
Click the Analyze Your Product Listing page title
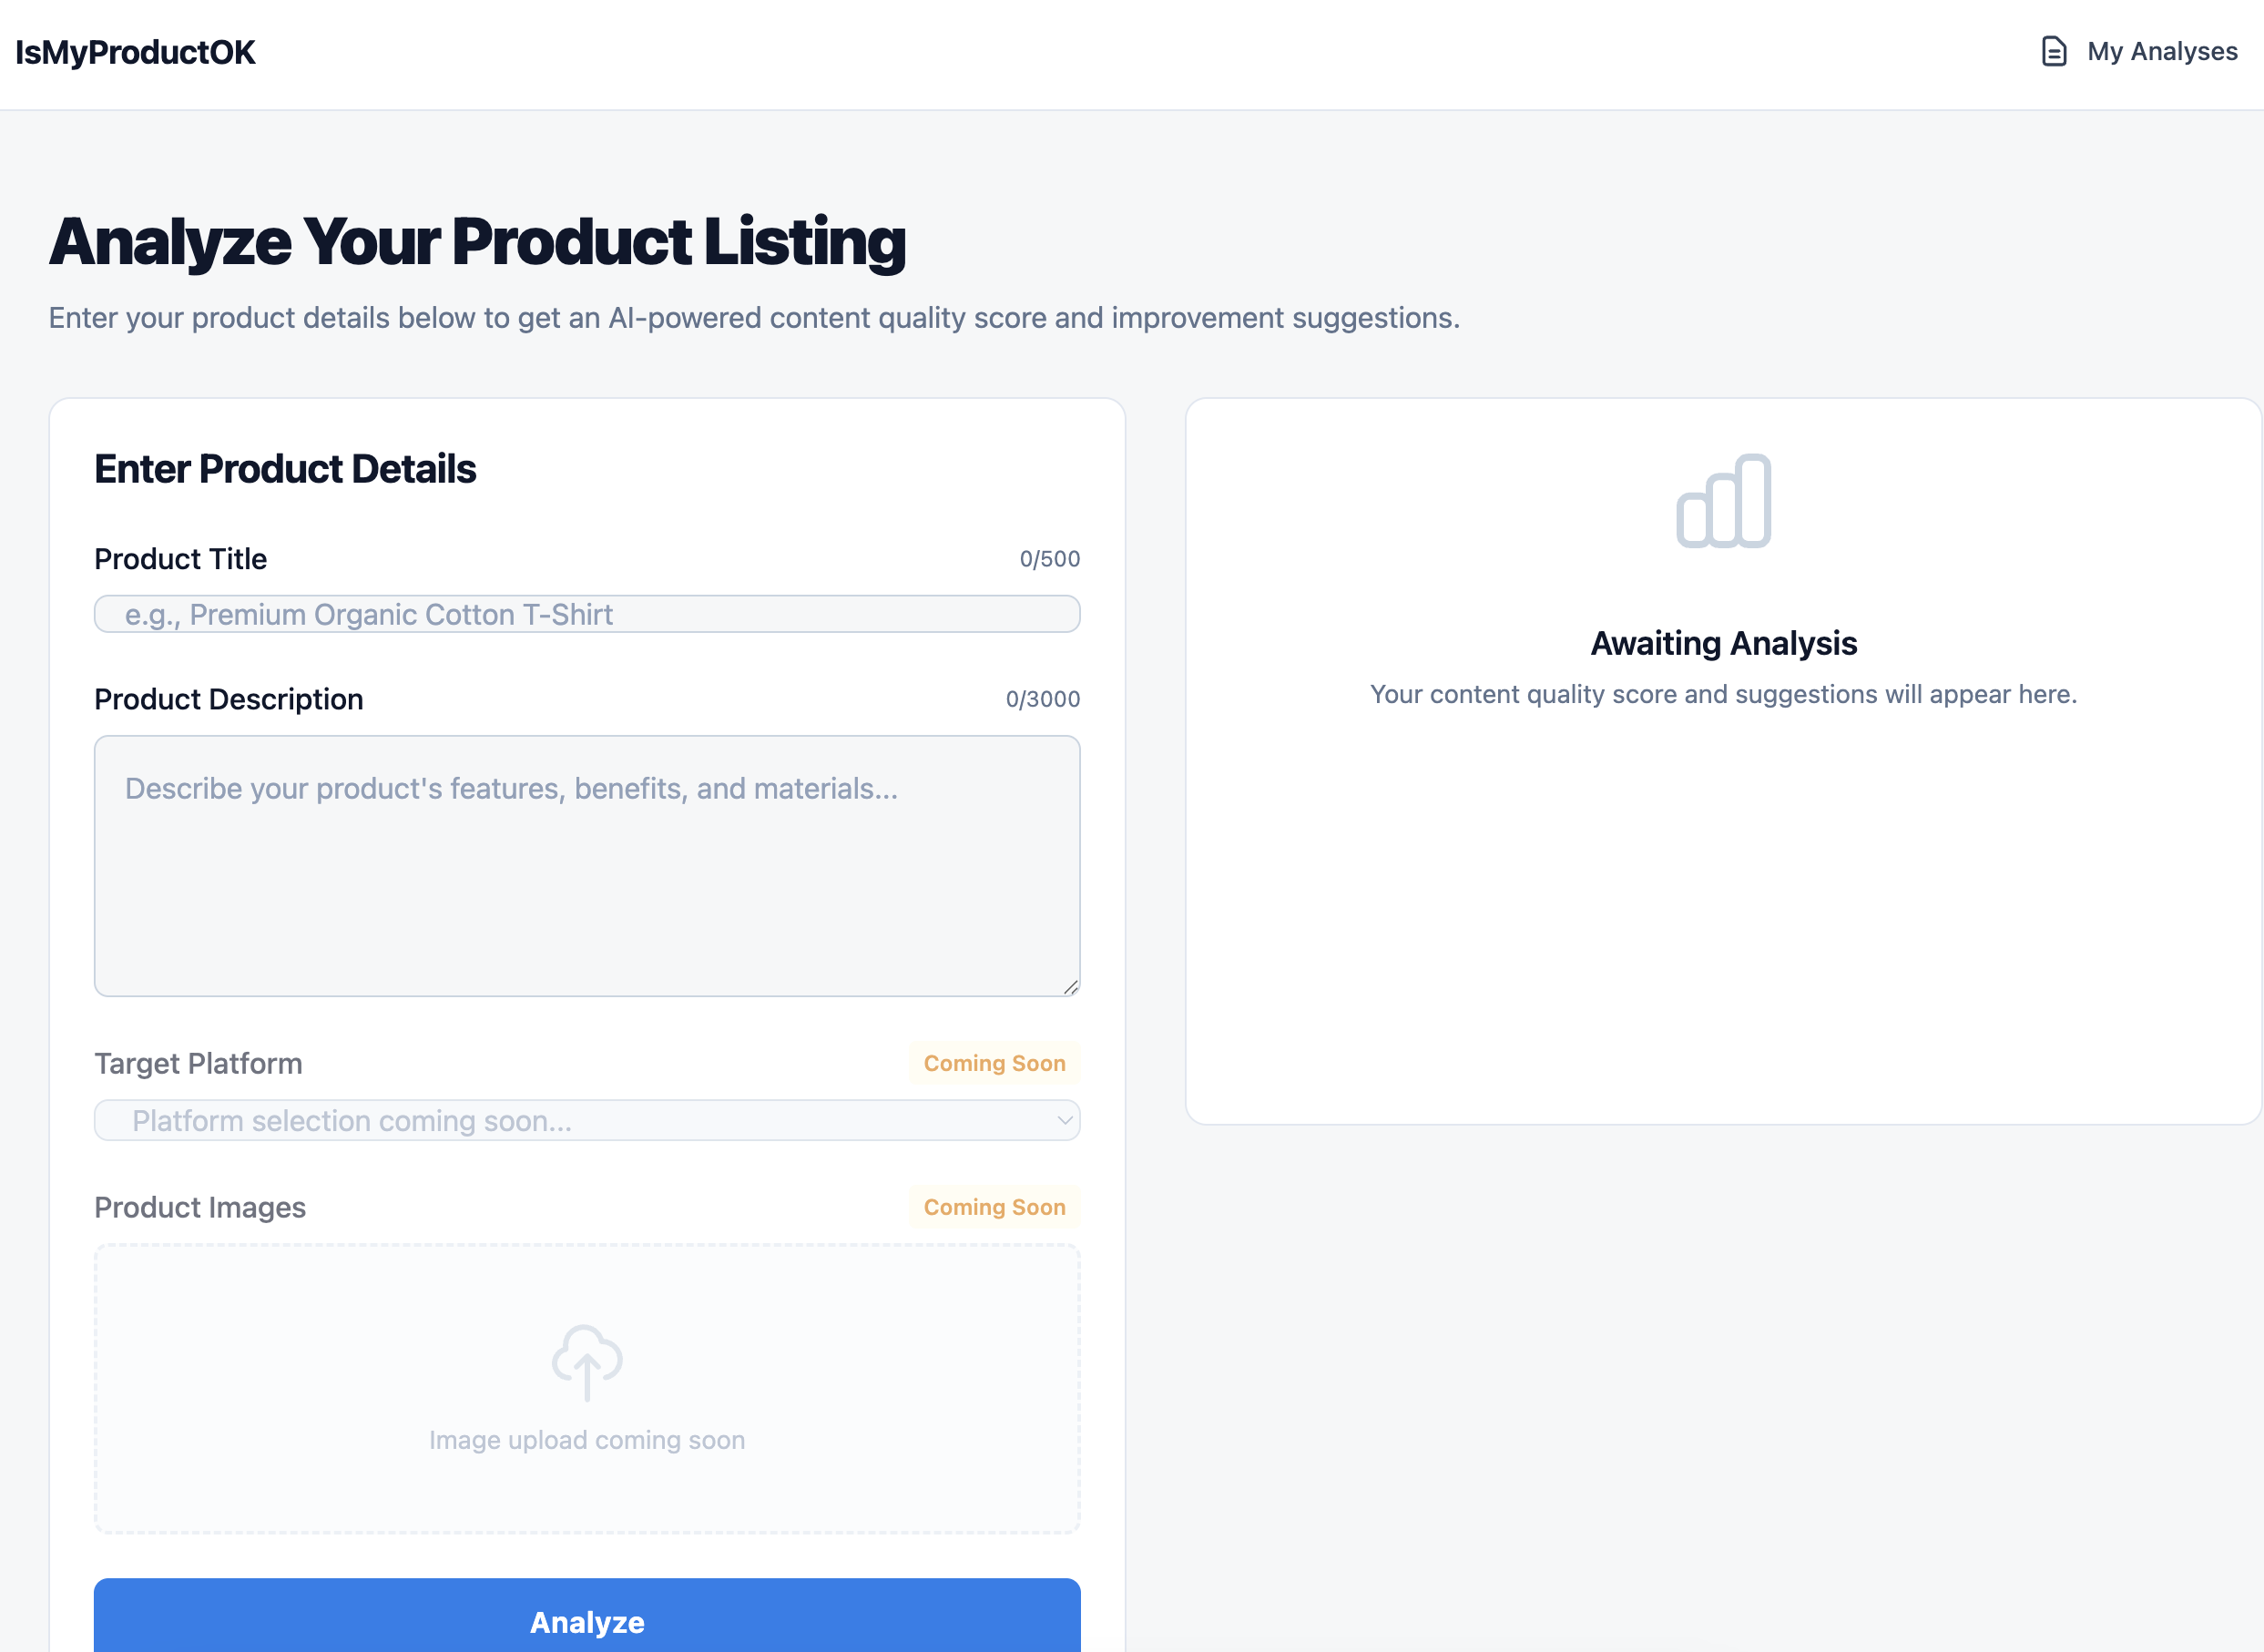pos(478,240)
